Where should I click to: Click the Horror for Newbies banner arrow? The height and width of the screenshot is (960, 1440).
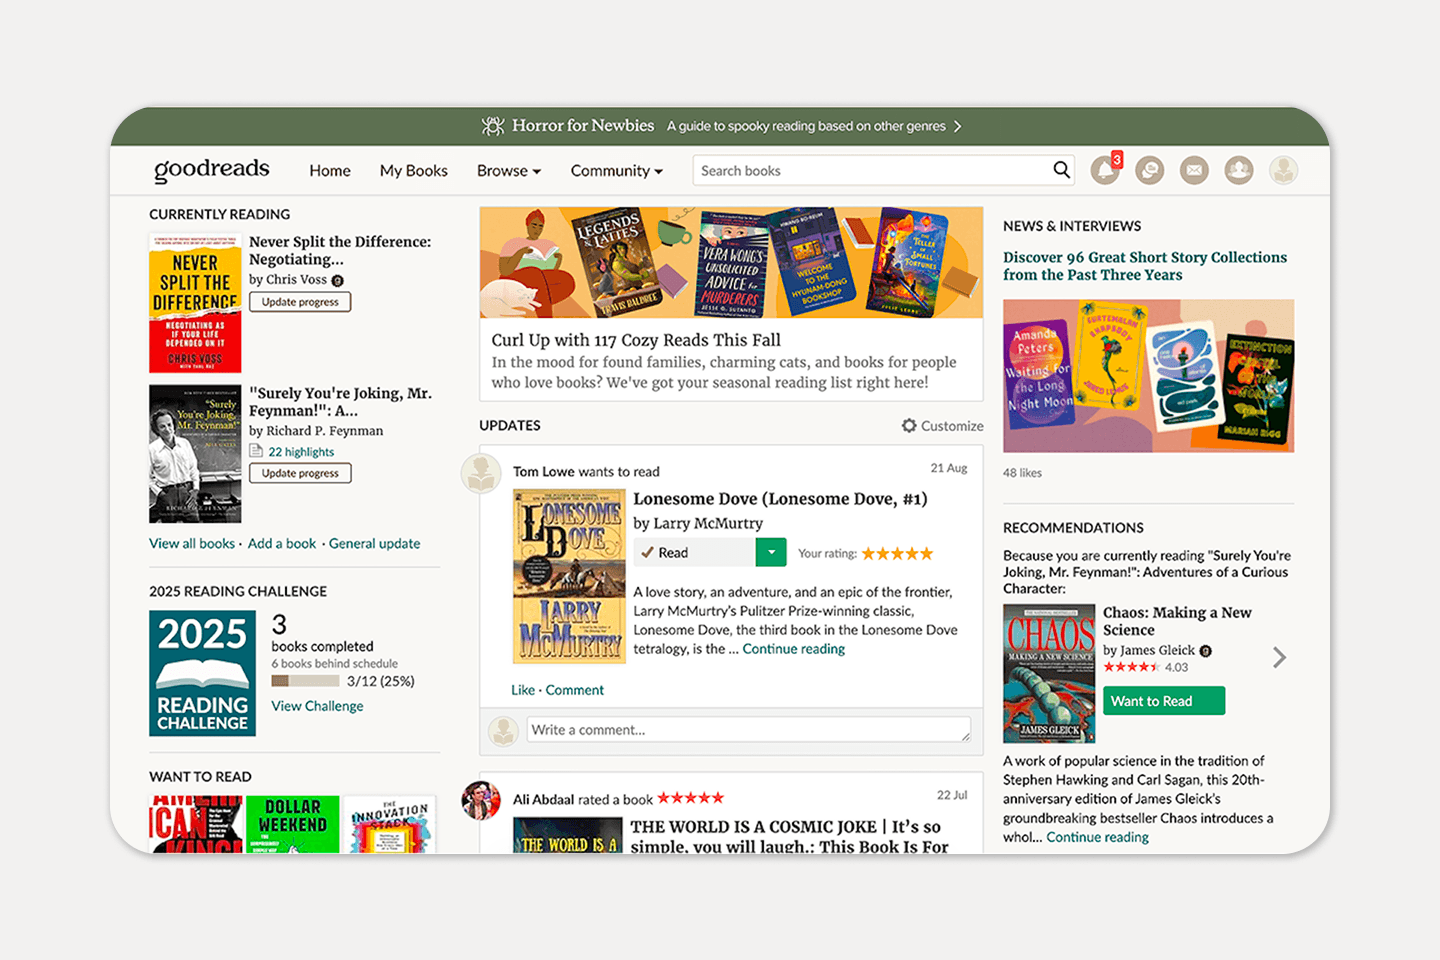957,126
